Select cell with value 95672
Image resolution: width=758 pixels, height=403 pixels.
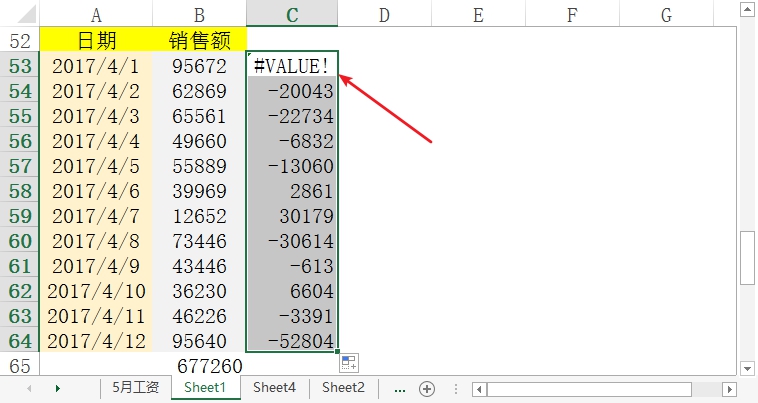[x=199, y=65]
